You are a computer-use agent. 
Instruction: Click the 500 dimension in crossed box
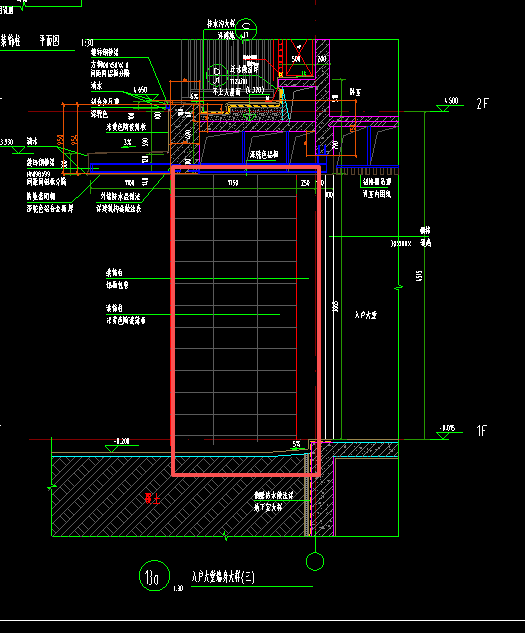pyautogui.click(x=296, y=59)
